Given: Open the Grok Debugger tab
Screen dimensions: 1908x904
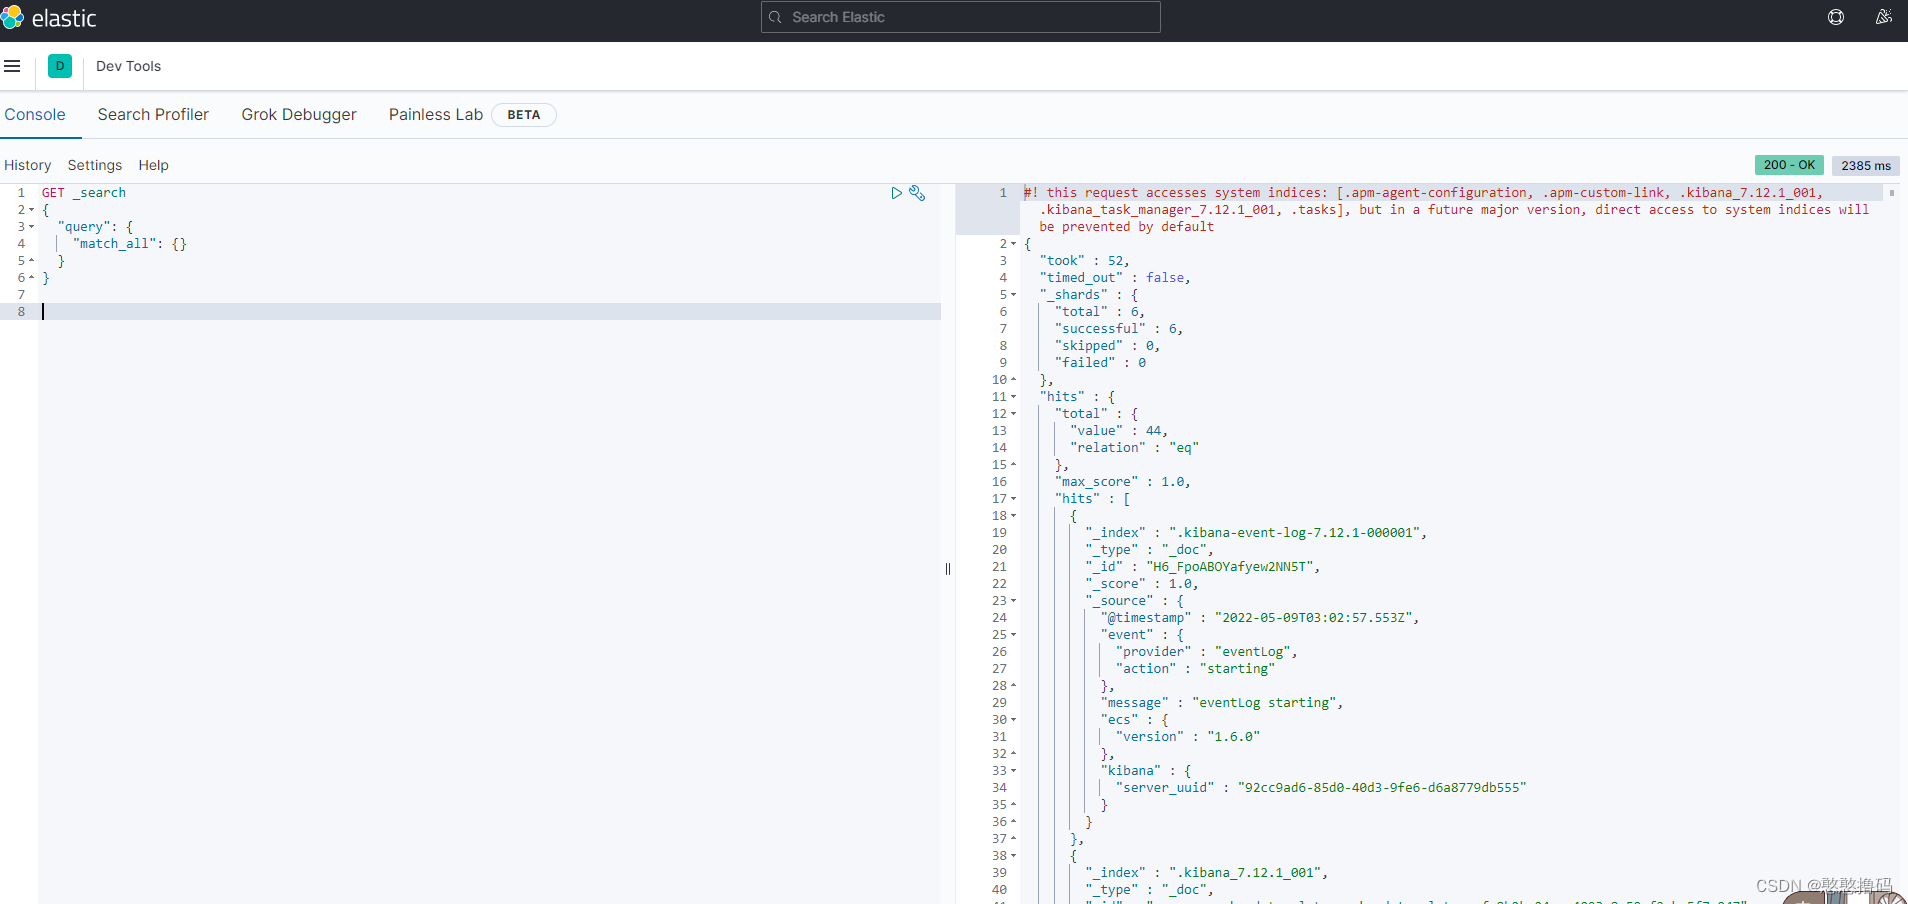Looking at the screenshot, I should click(x=299, y=115).
